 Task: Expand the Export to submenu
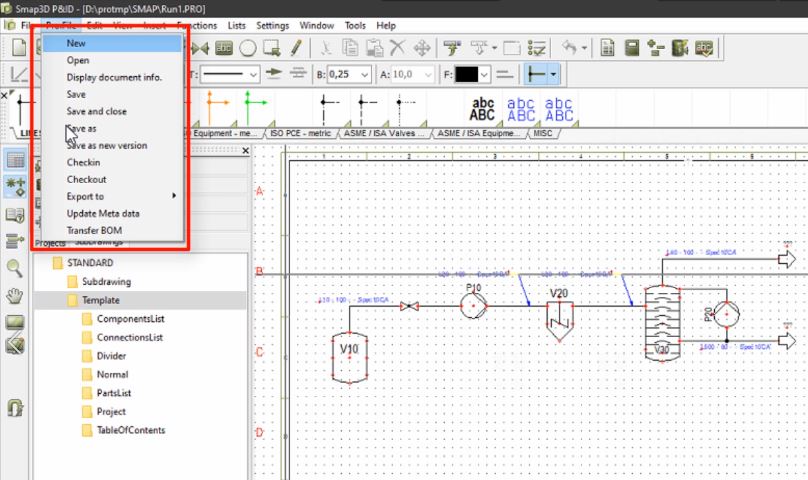120,196
